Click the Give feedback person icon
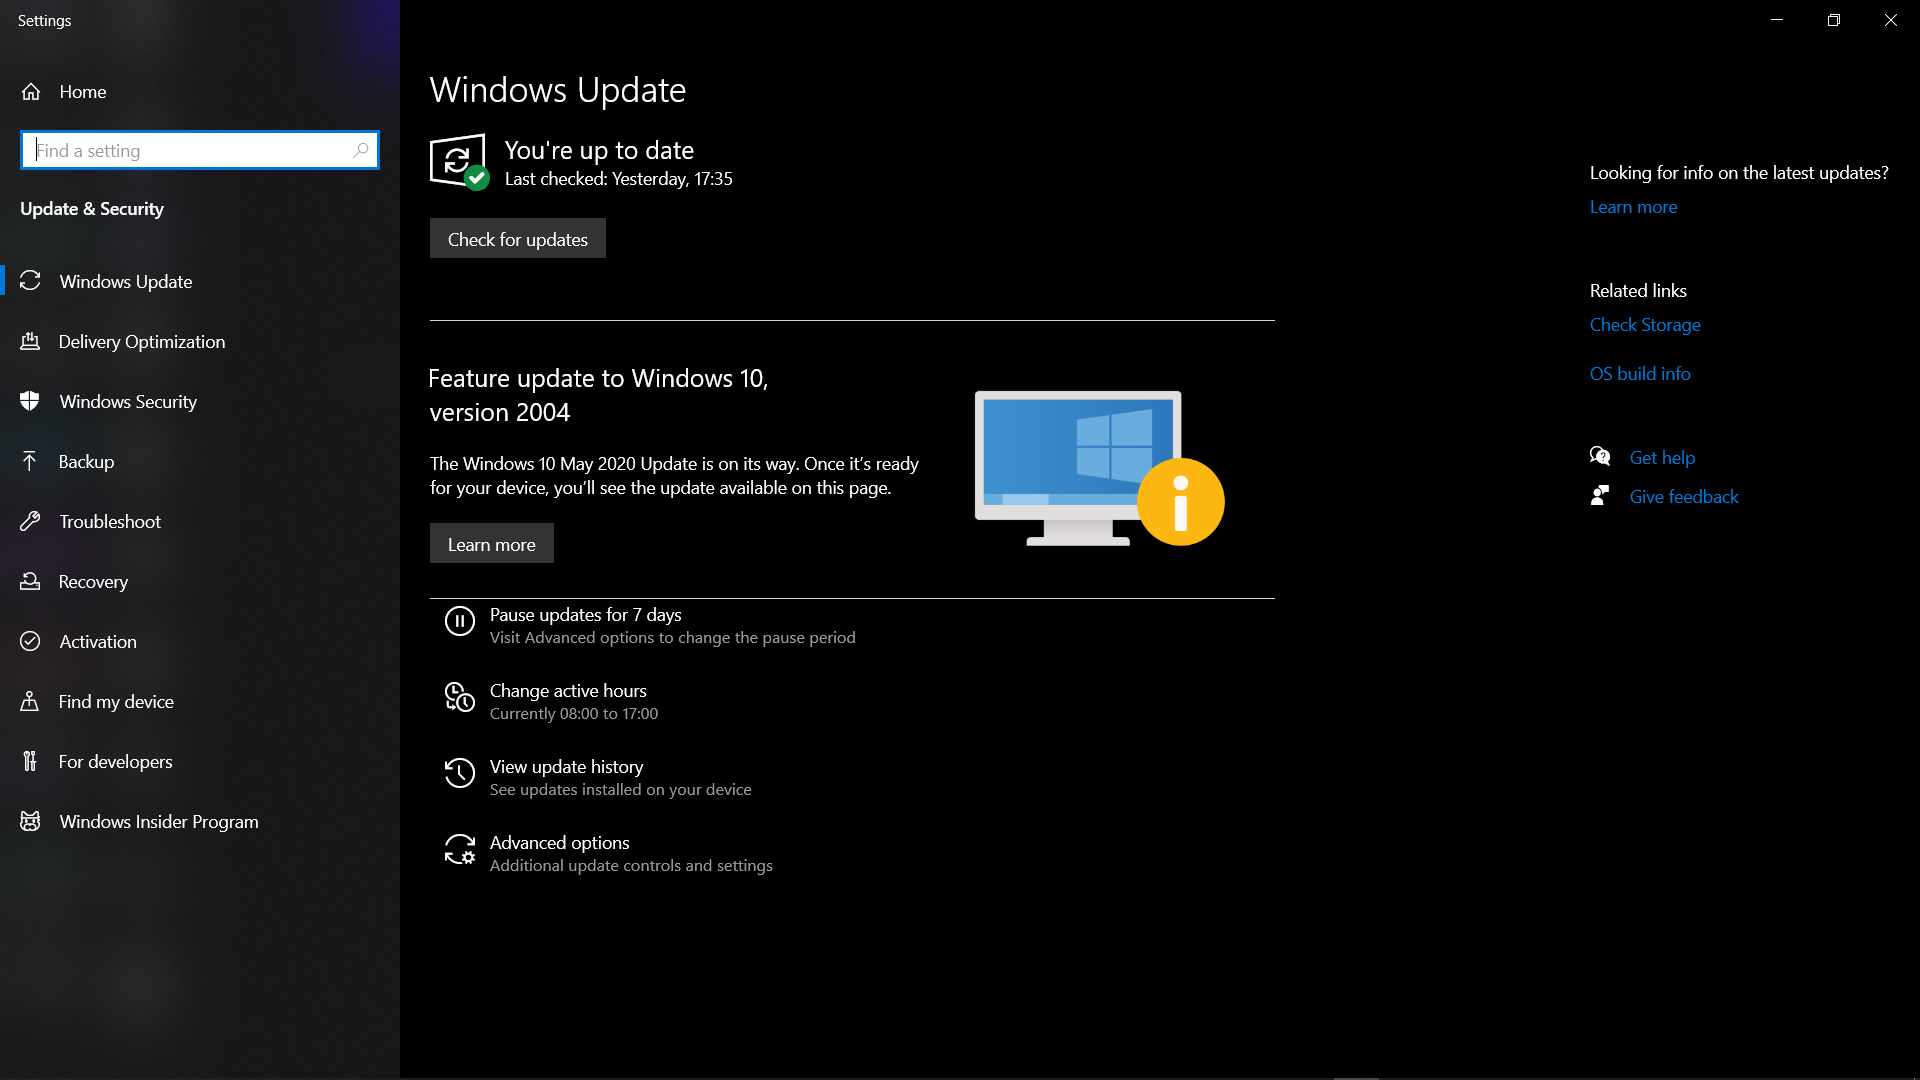1920x1080 pixels. (1600, 496)
